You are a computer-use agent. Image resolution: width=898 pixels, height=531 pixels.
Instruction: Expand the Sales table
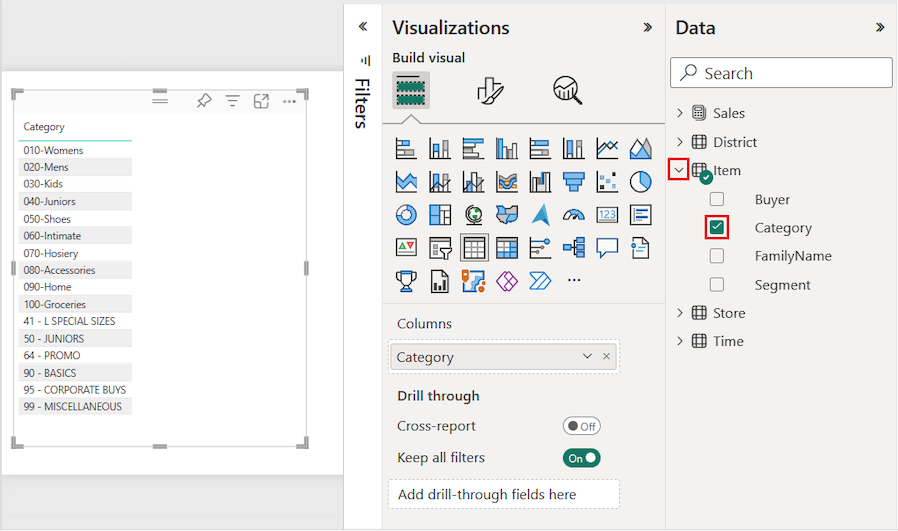680,113
